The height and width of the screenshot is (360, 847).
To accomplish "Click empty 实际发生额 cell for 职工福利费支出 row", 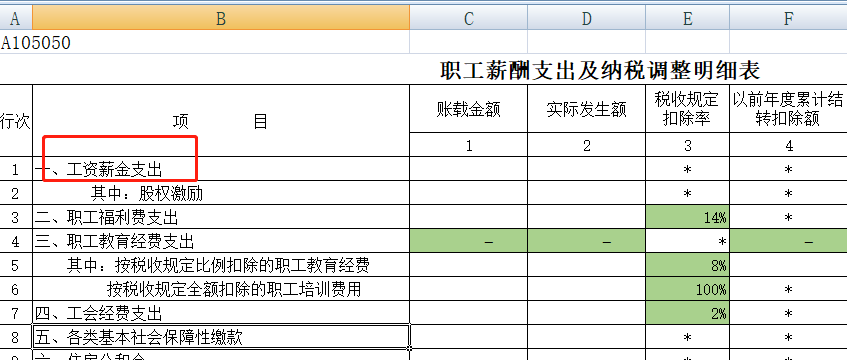I will [586, 217].
